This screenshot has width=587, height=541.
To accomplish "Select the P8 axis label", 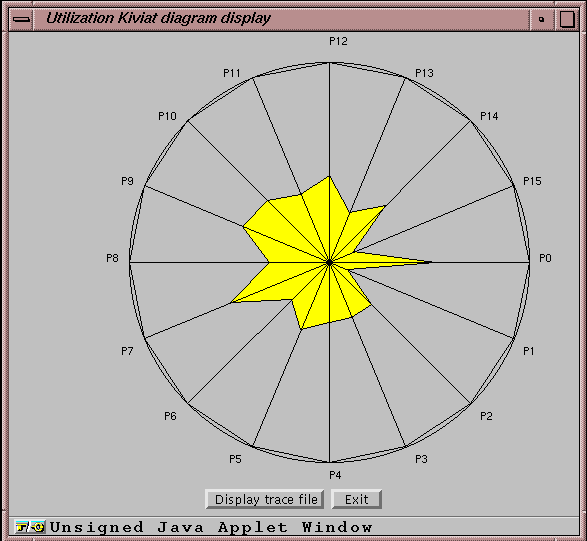I will pyautogui.click(x=112, y=258).
